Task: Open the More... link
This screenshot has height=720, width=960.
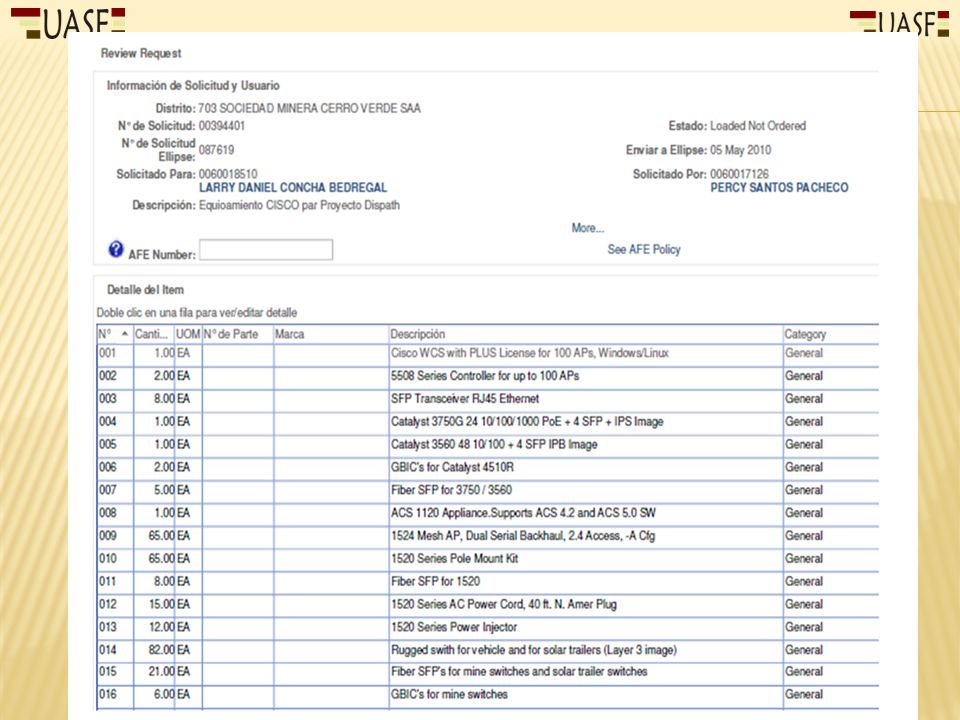Action: pyautogui.click(x=588, y=228)
